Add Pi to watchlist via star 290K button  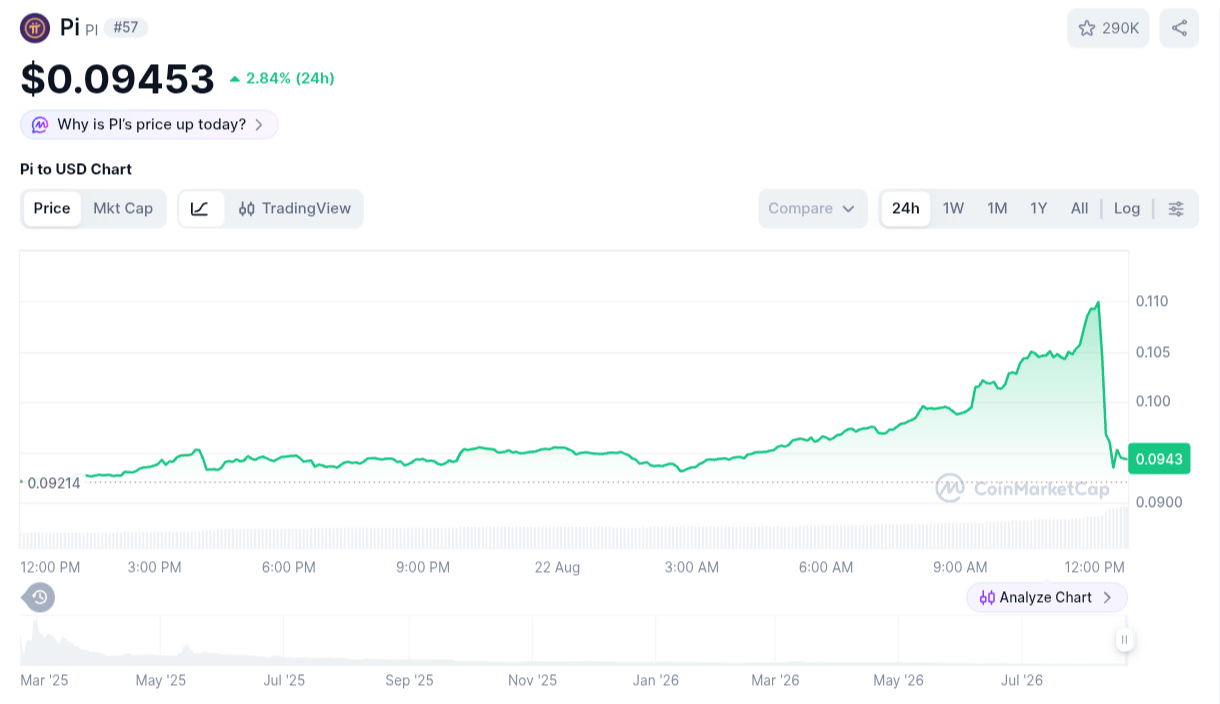tap(1109, 28)
